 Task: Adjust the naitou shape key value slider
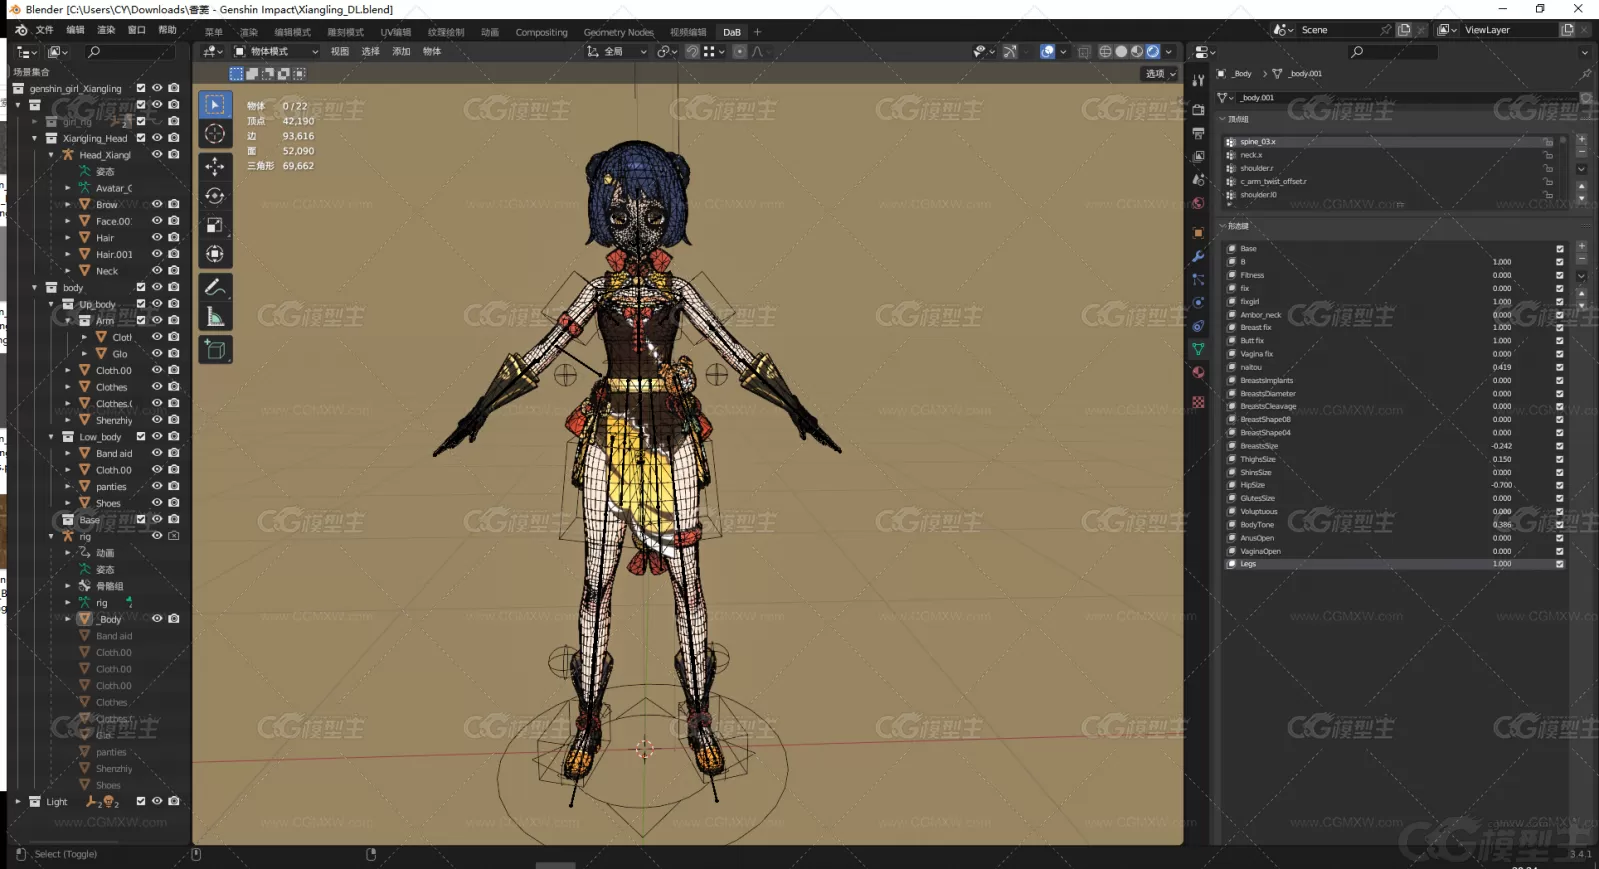pyautogui.click(x=1501, y=367)
